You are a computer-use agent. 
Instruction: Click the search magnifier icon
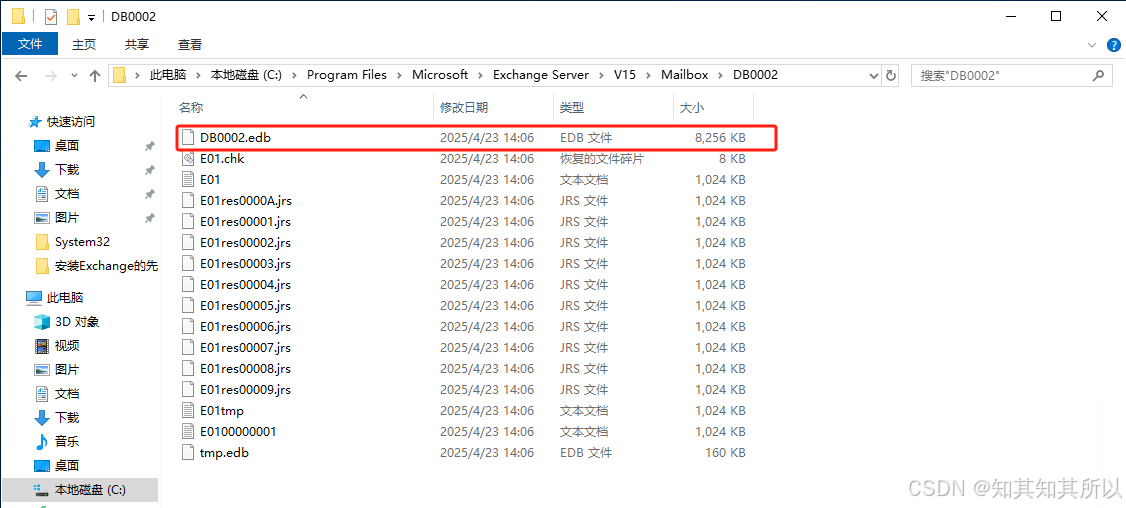click(1098, 75)
